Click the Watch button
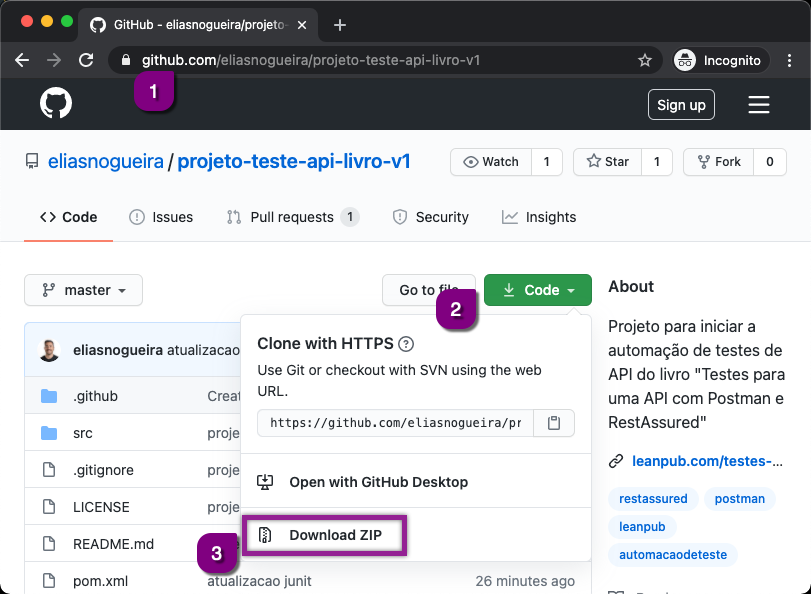 click(x=491, y=162)
